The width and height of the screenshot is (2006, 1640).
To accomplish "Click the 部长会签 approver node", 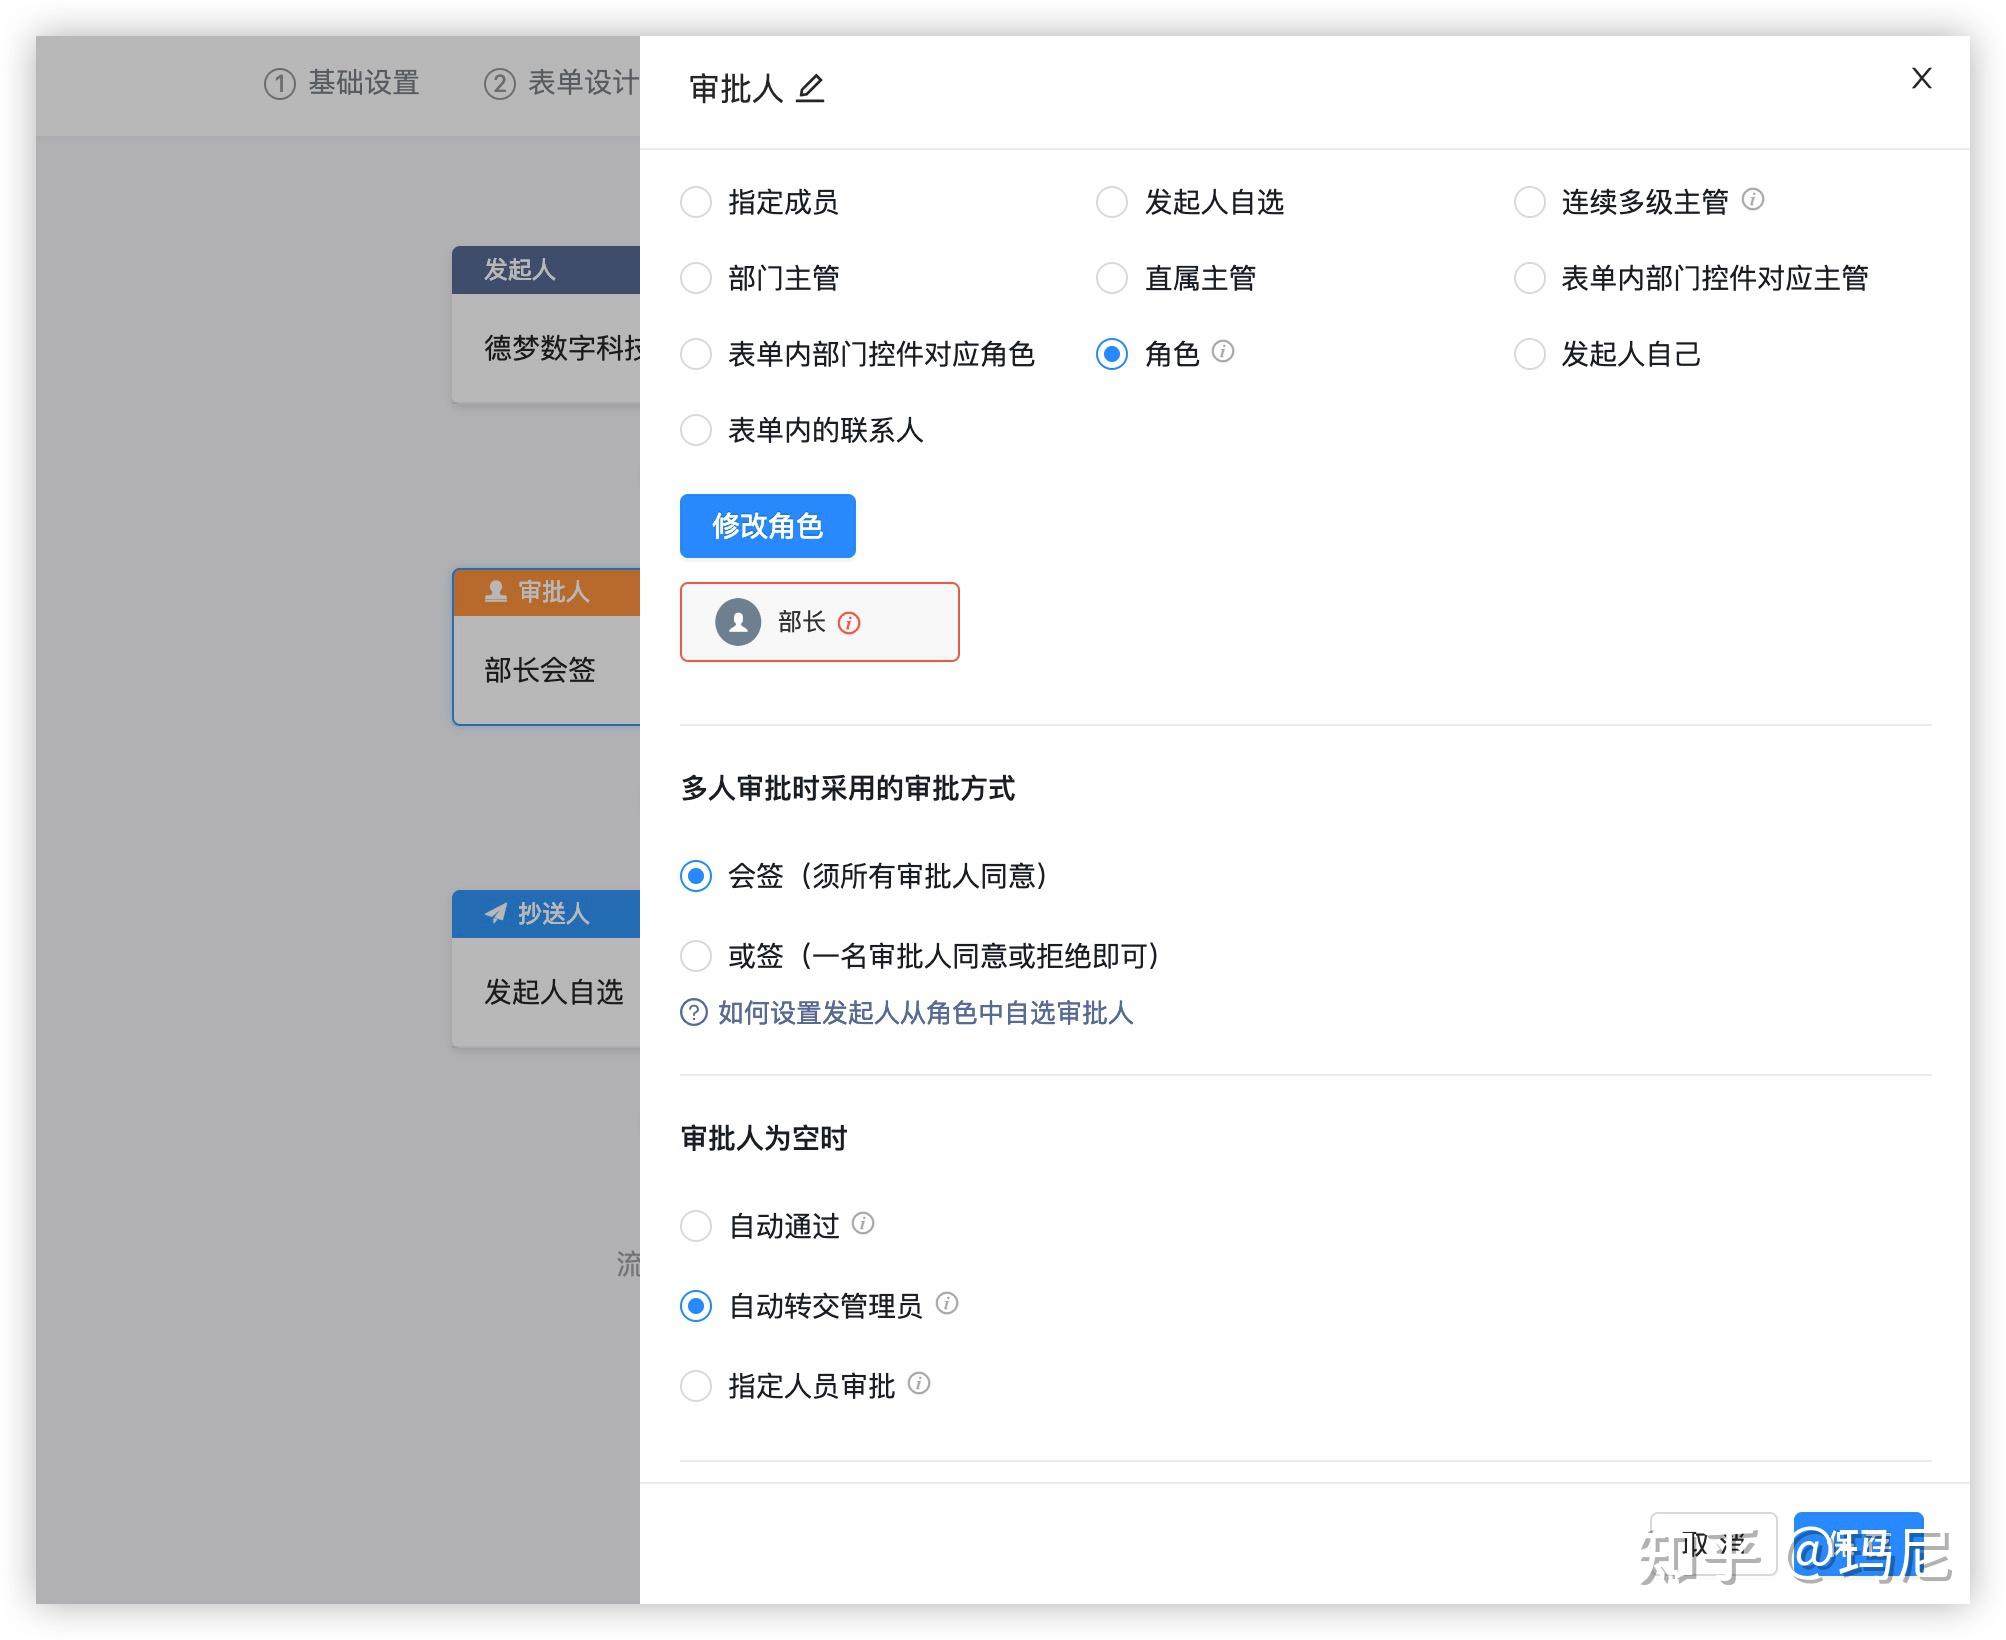I will click(540, 671).
